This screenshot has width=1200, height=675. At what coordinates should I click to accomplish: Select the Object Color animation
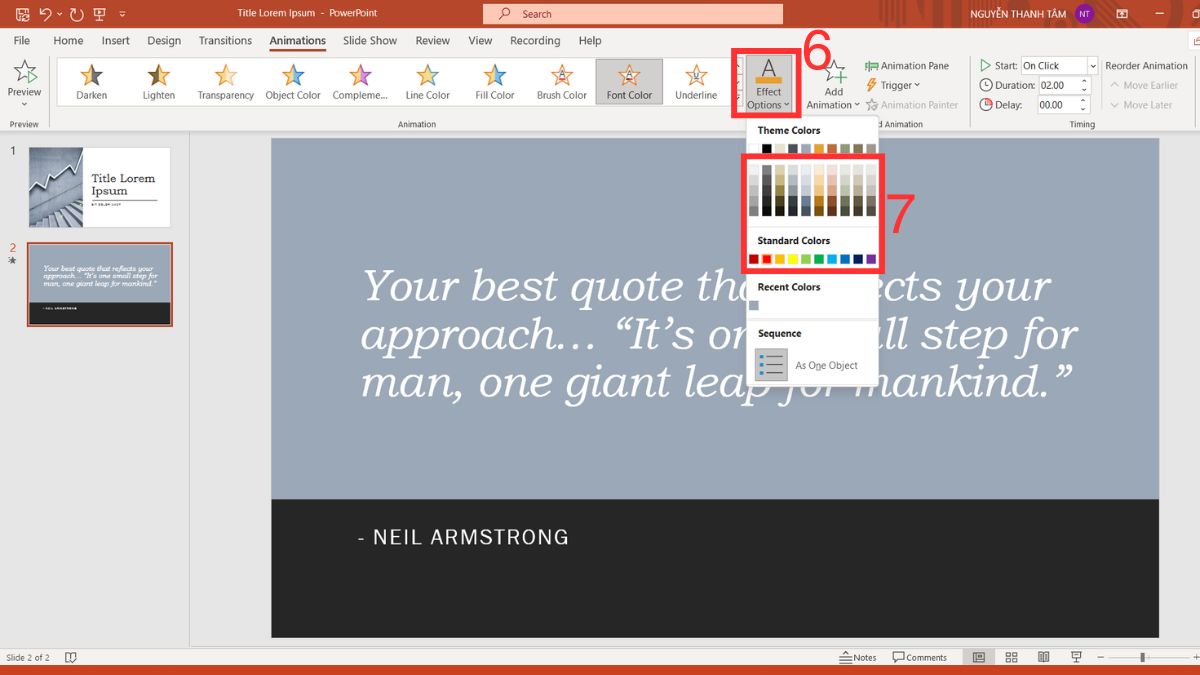293,80
